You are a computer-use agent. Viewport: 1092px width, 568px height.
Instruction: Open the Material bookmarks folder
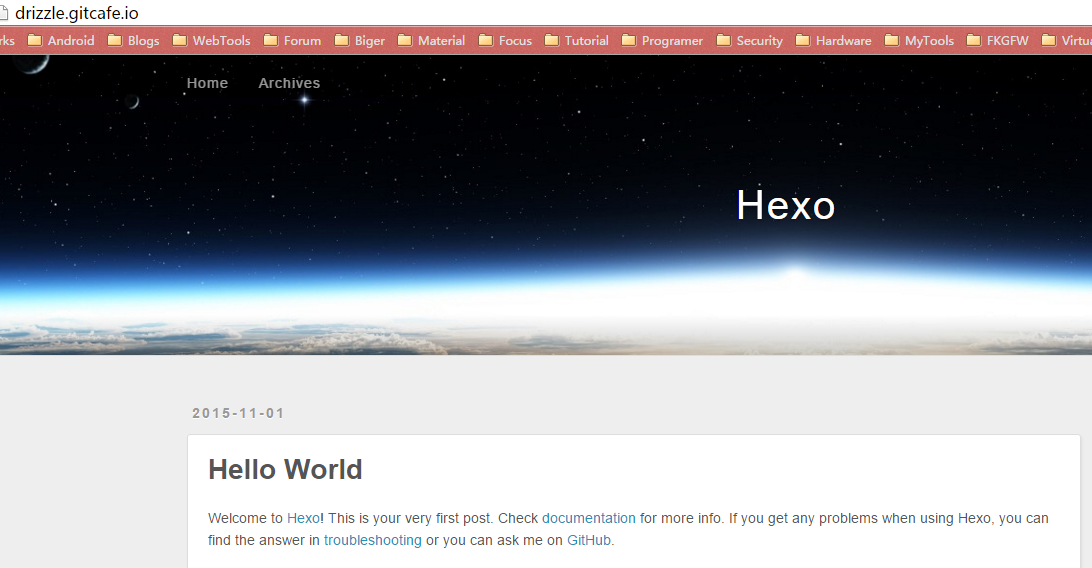tap(431, 40)
